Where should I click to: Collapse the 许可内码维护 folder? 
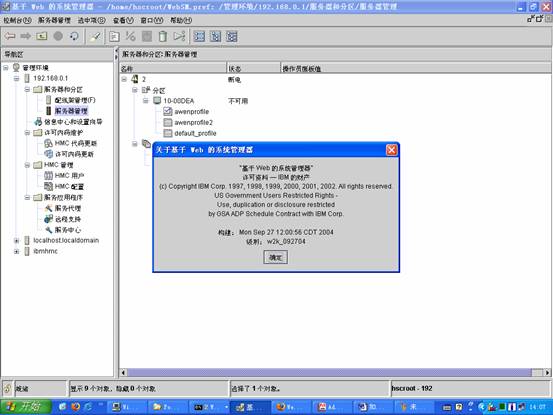pyautogui.click(x=27, y=133)
